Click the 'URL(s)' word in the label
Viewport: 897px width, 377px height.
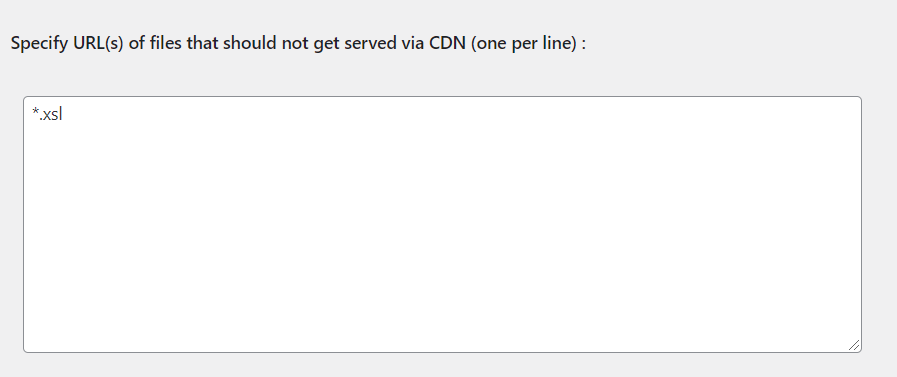tap(98, 43)
